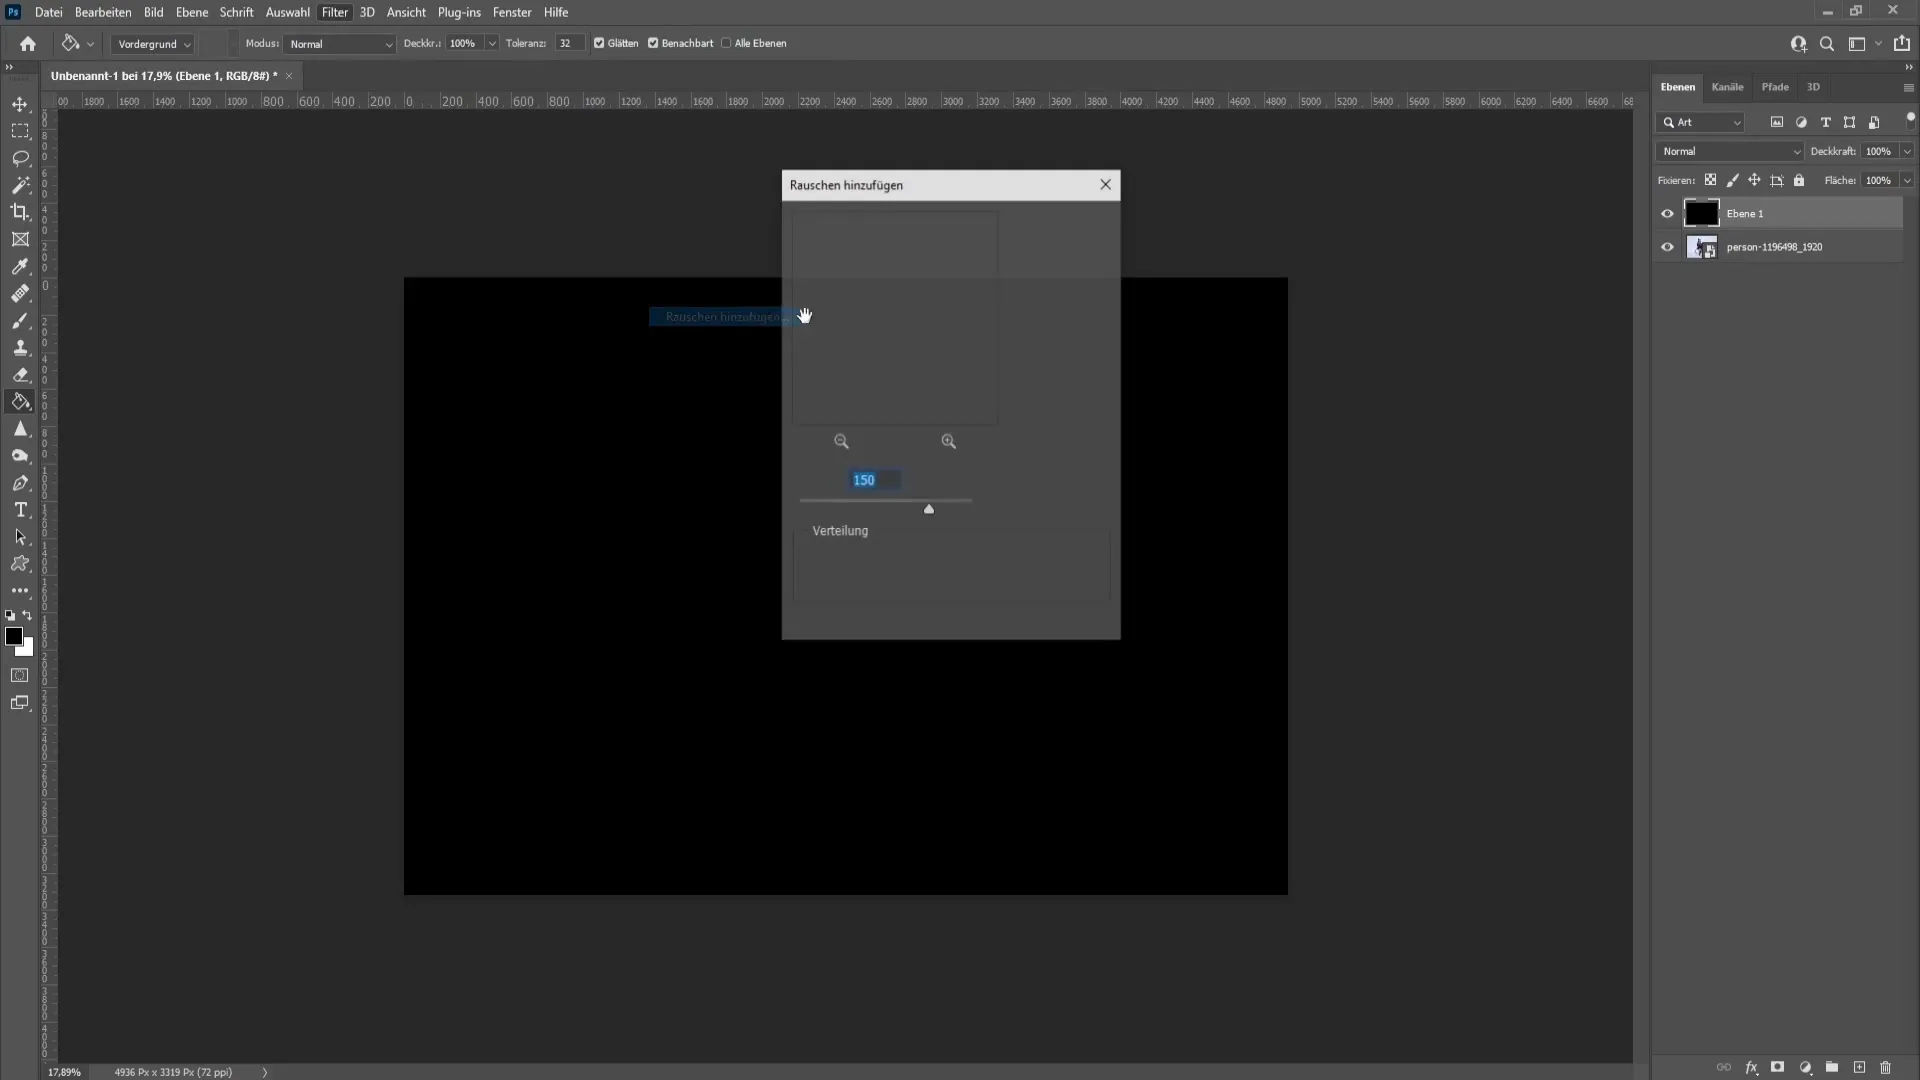Screen dimensions: 1920x1080
Task: Click the foreground color swatch
Action: [14, 636]
